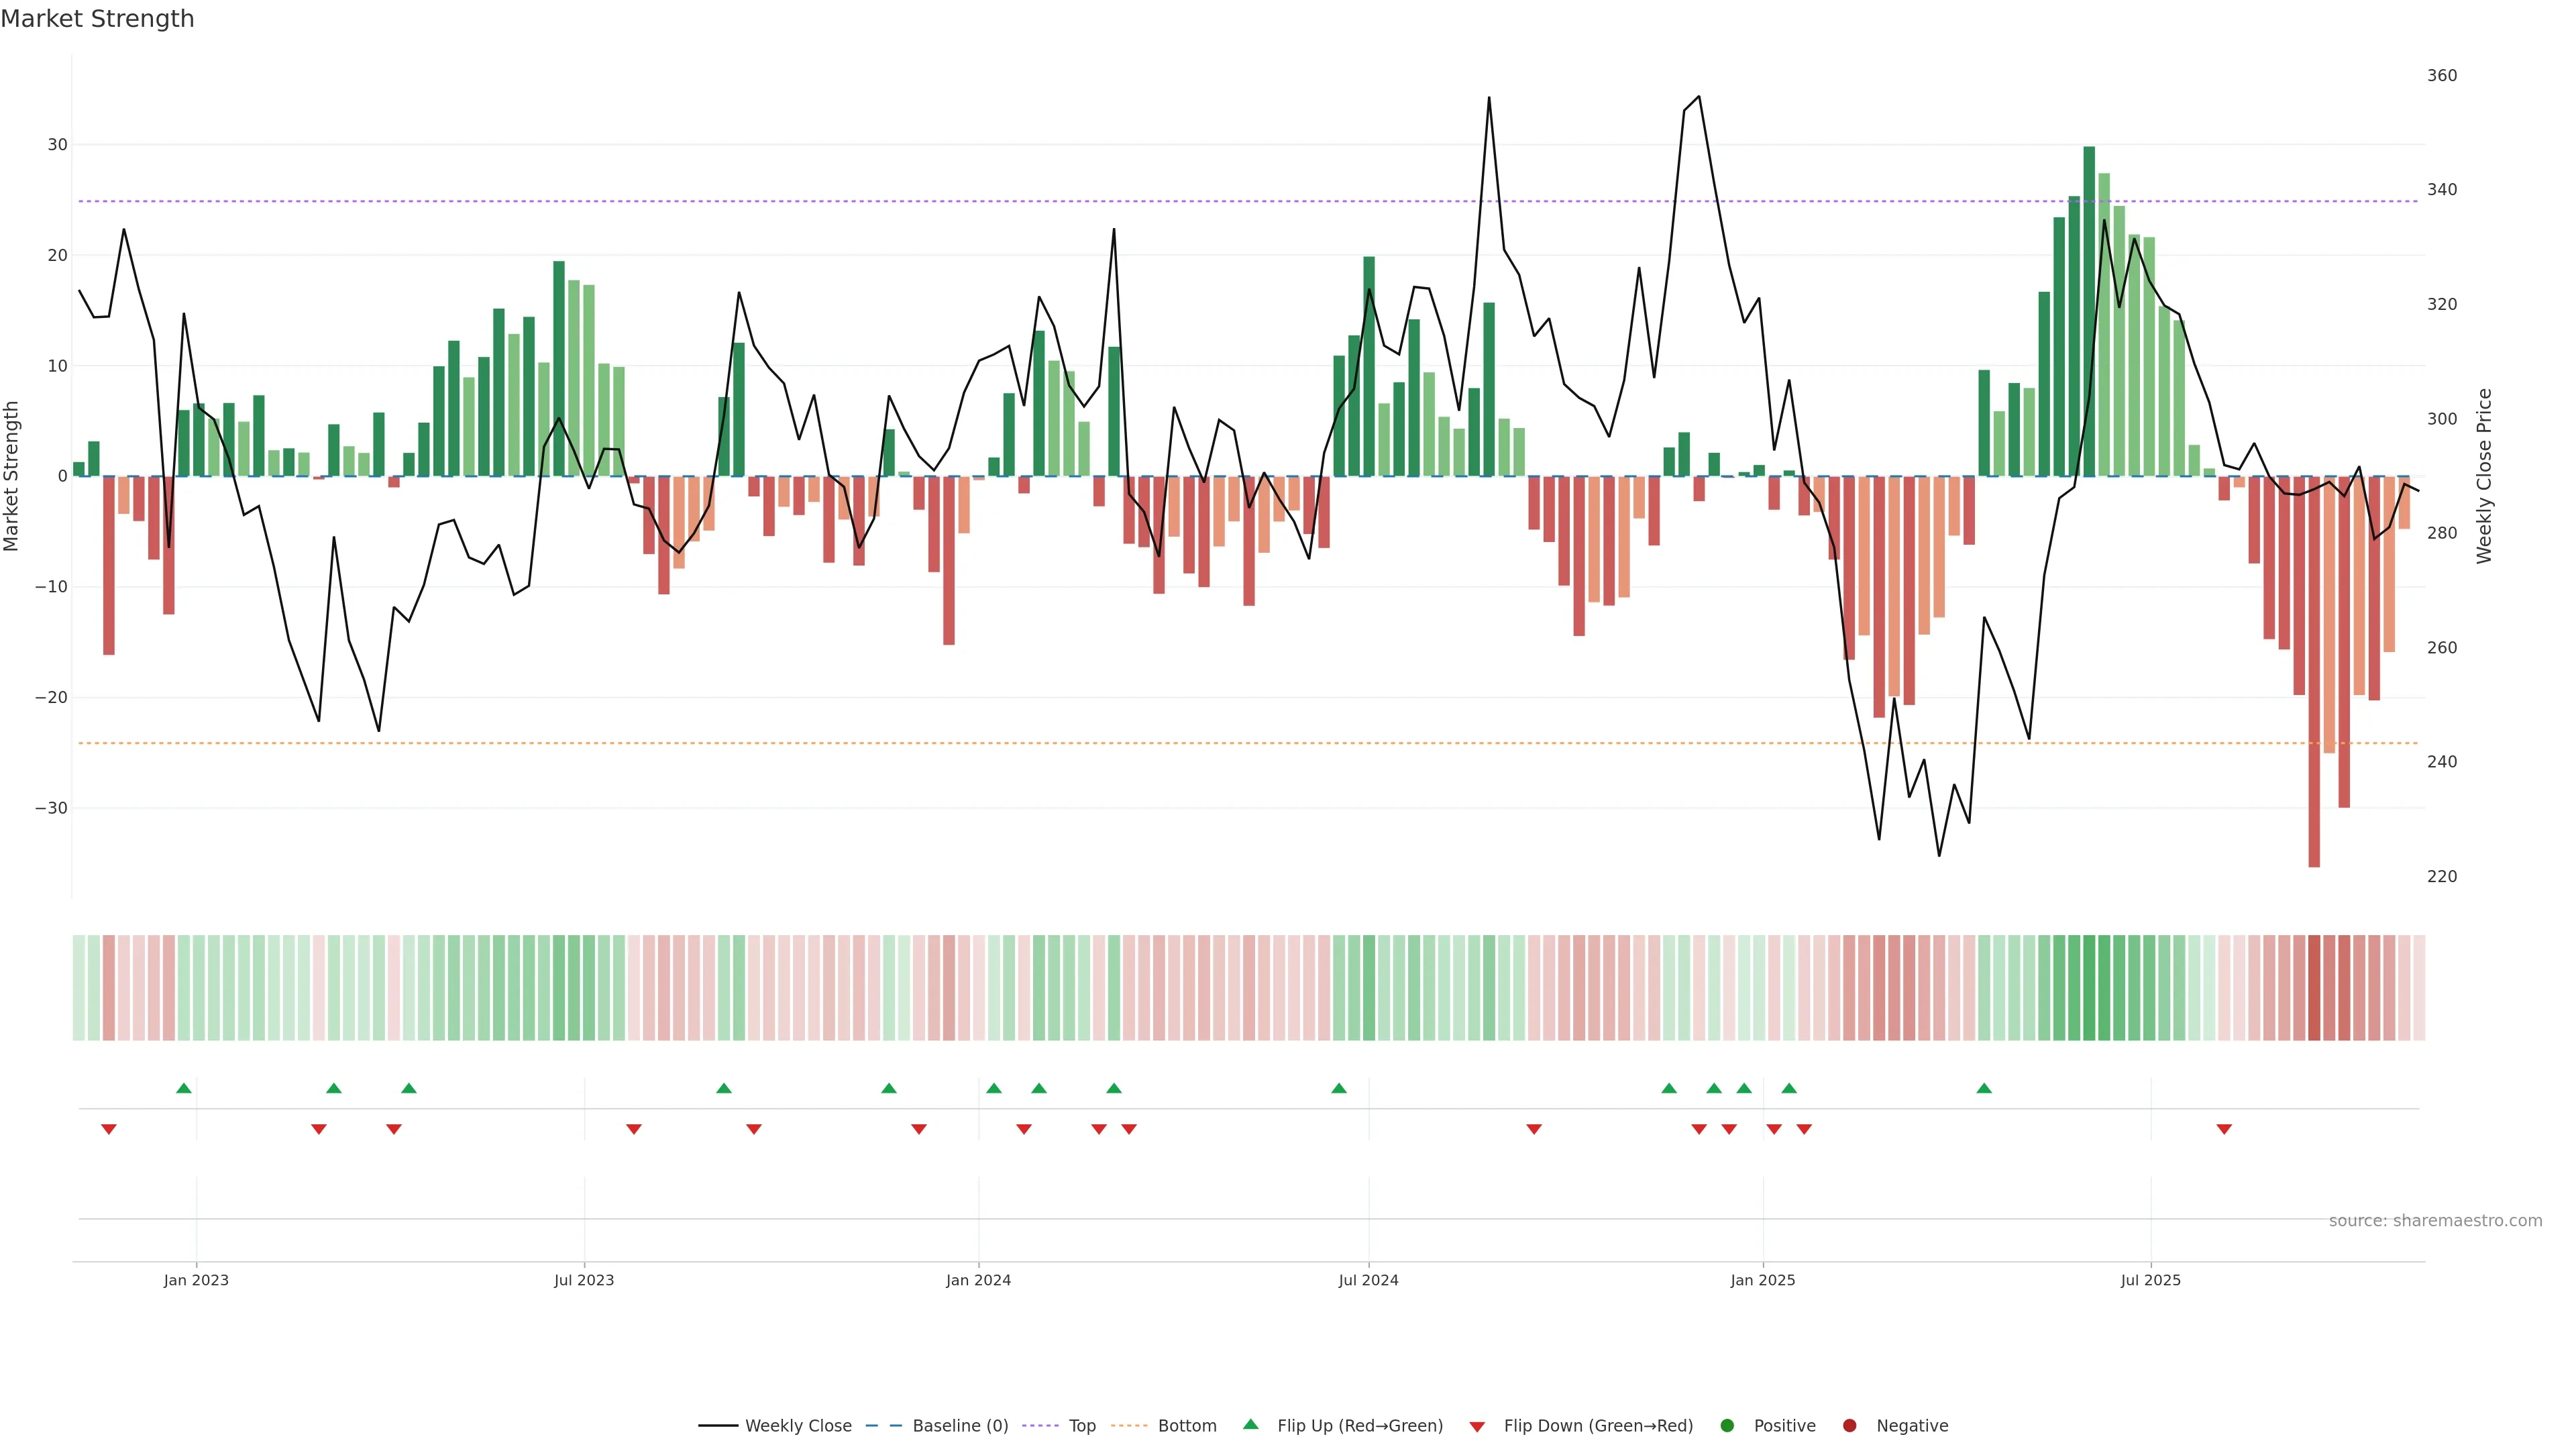Click the Market Strength chart title

[97, 19]
